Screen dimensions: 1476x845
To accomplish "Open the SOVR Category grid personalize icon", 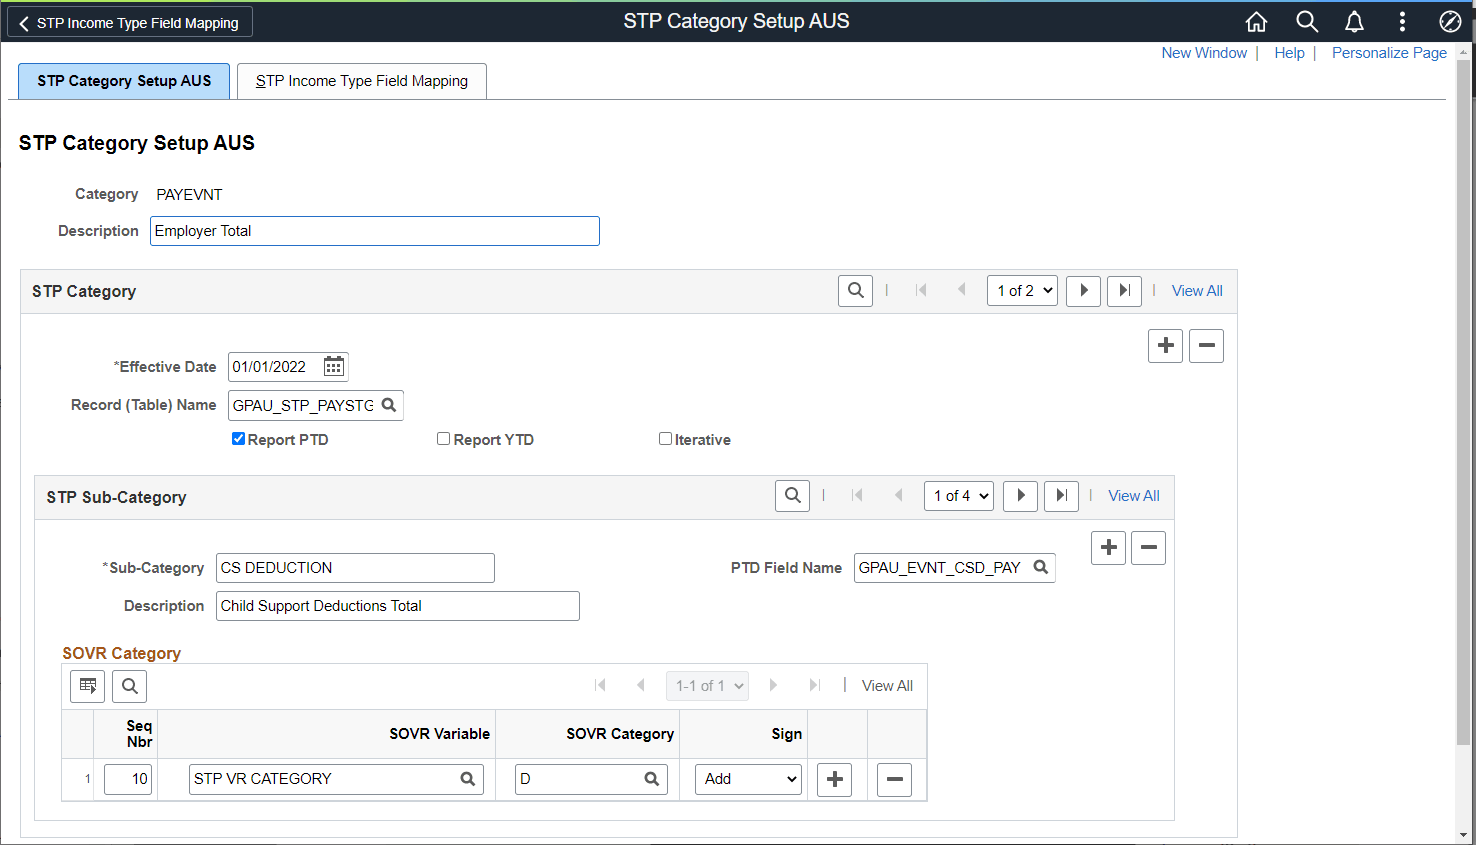I will tap(88, 686).
